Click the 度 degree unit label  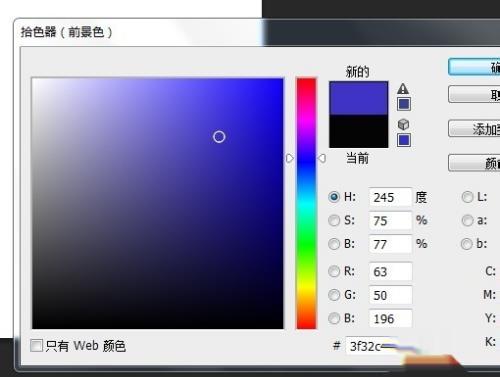(421, 197)
